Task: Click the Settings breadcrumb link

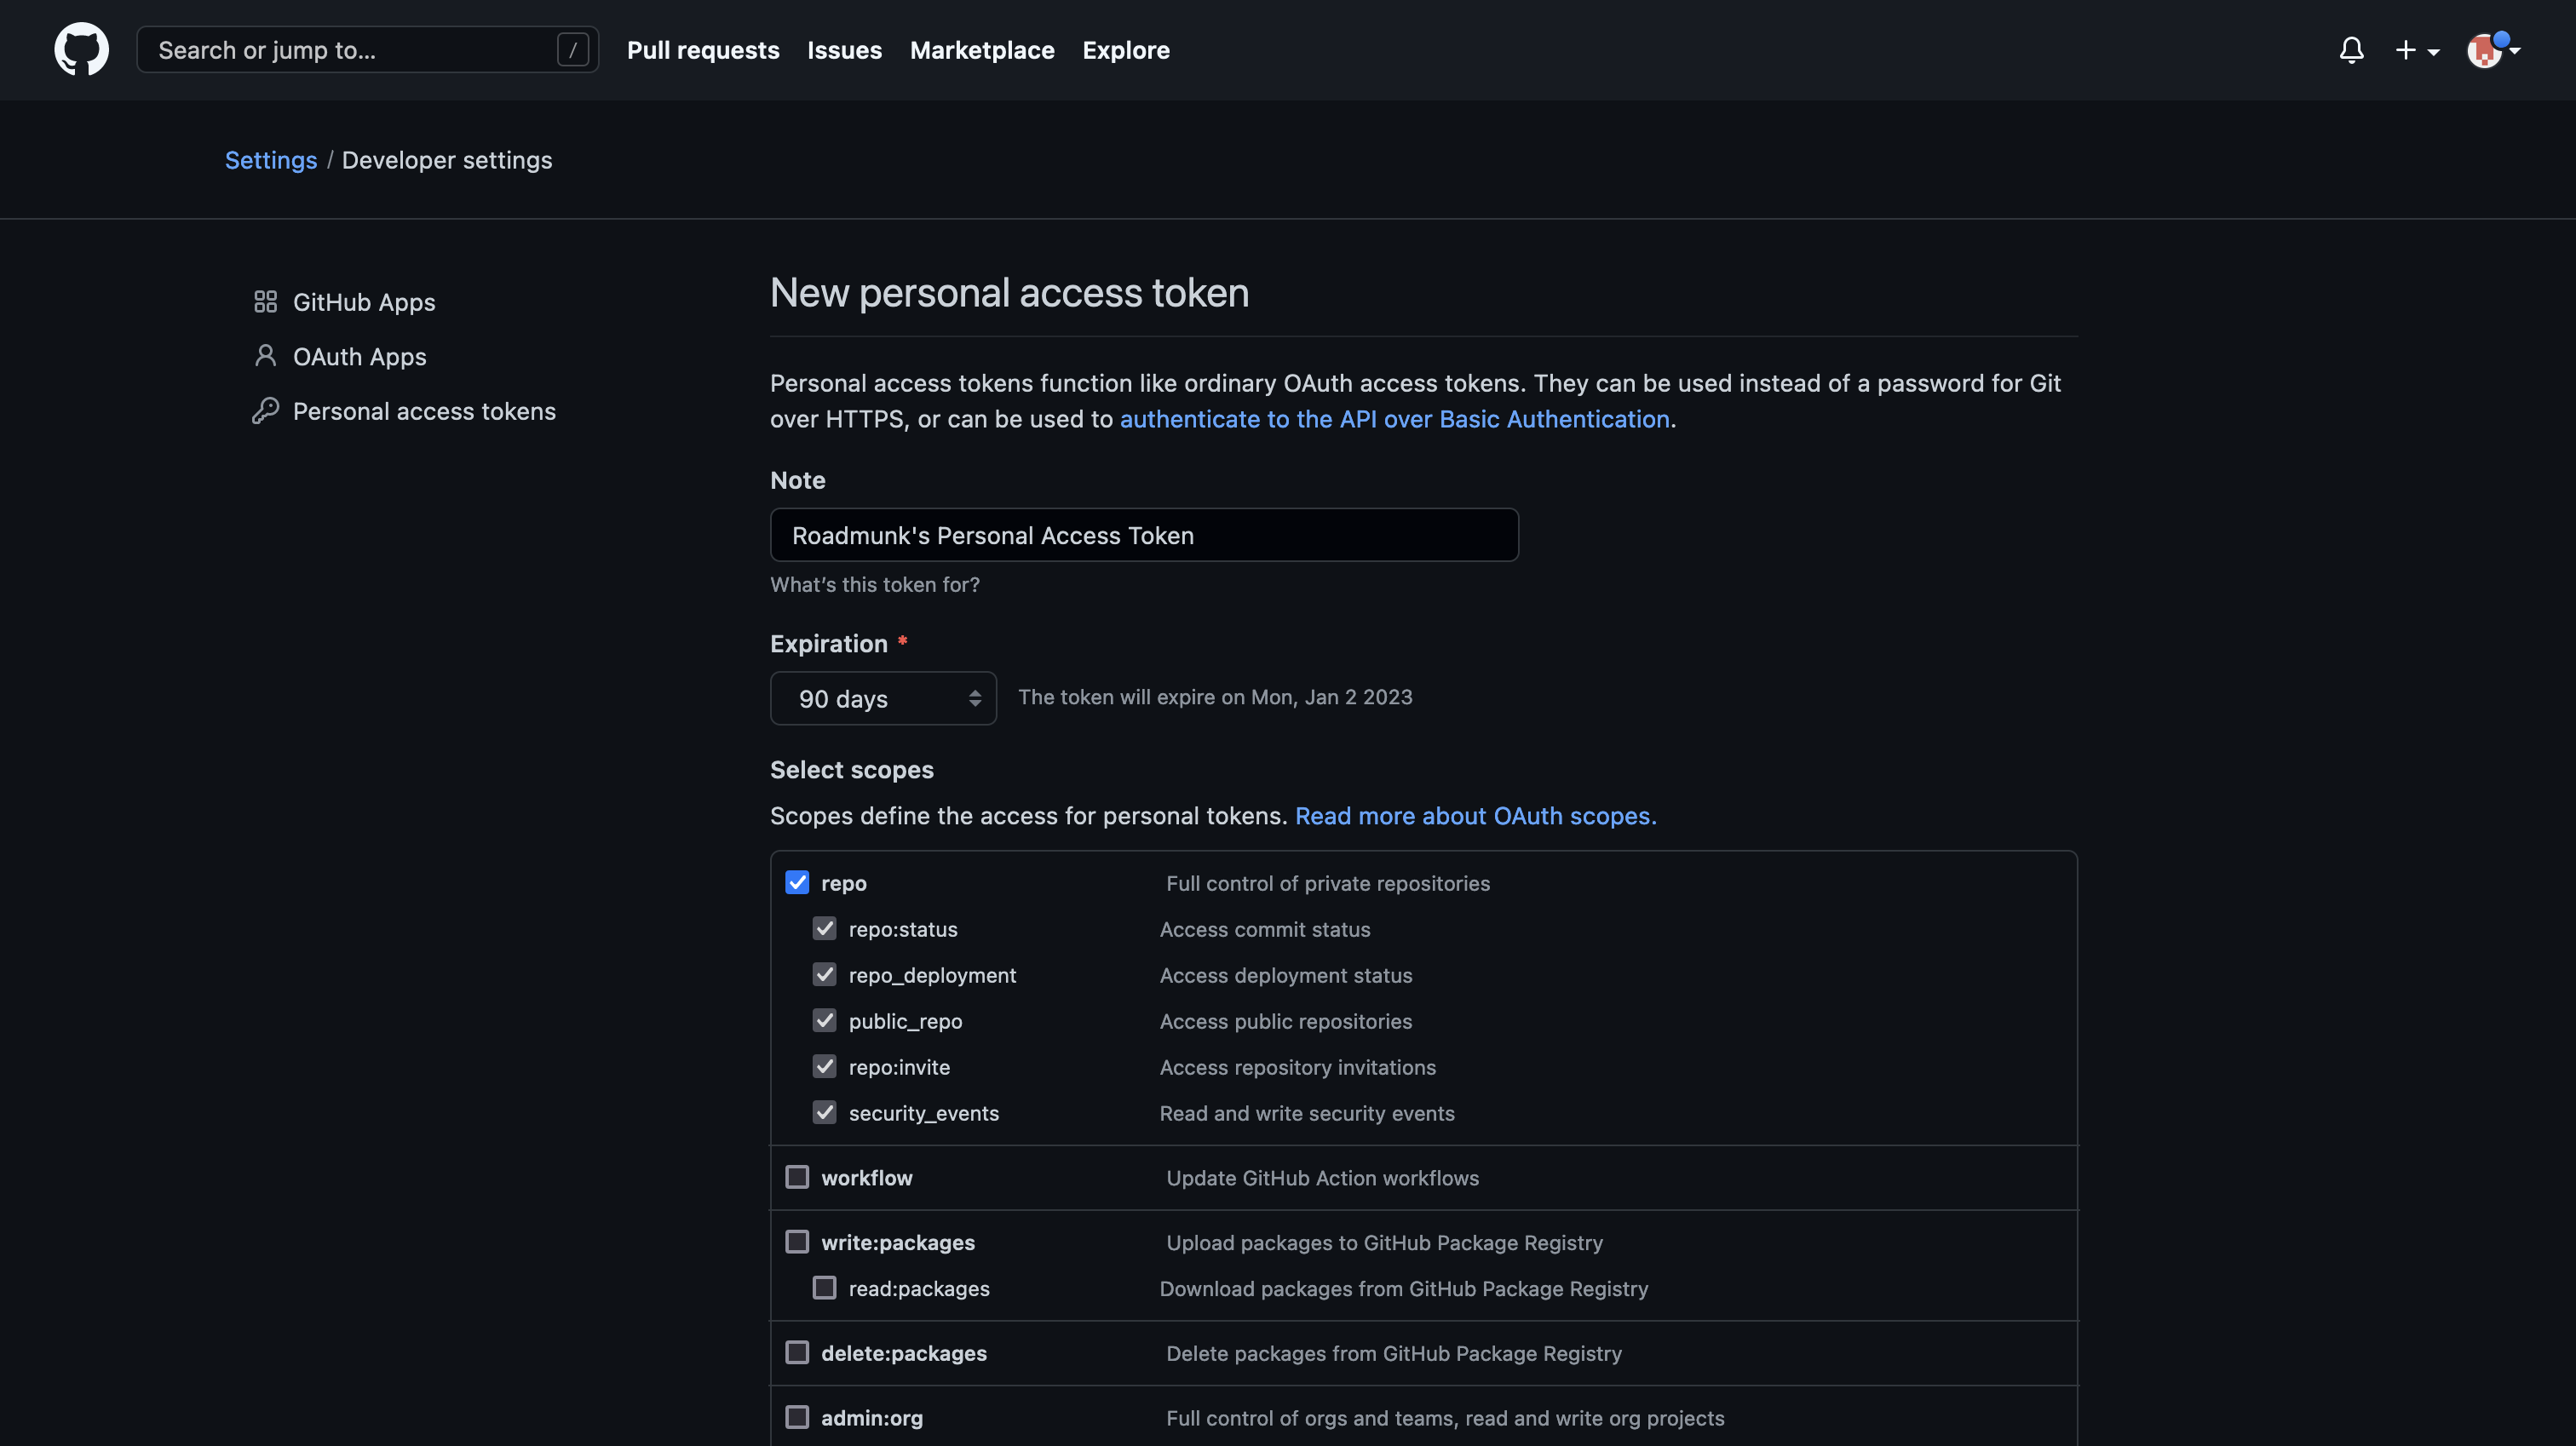Action: click(270, 160)
